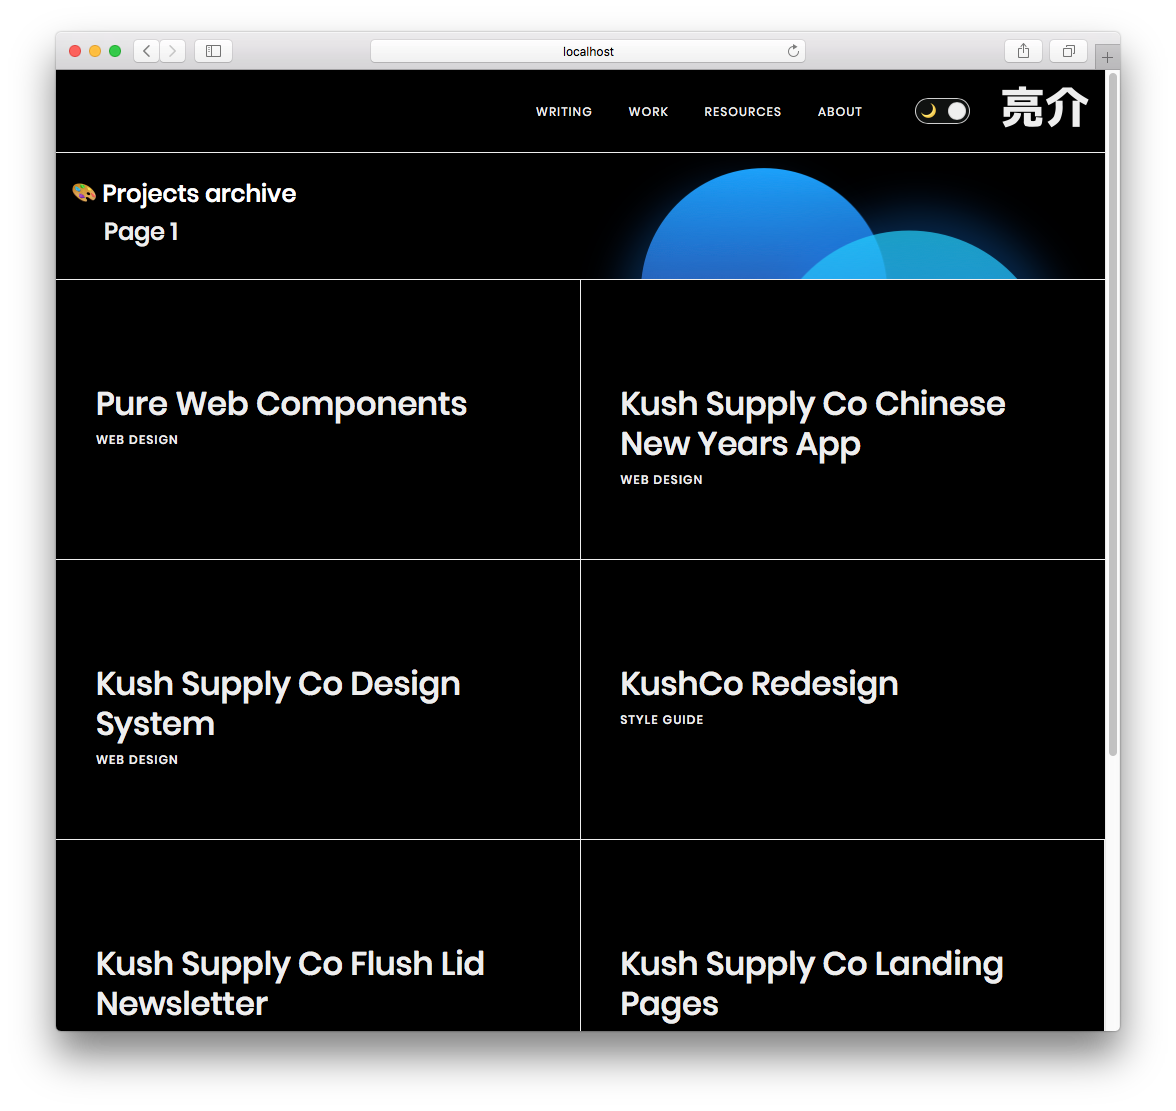
Task: Click the vertical page scrollbar
Action: point(1112,400)
